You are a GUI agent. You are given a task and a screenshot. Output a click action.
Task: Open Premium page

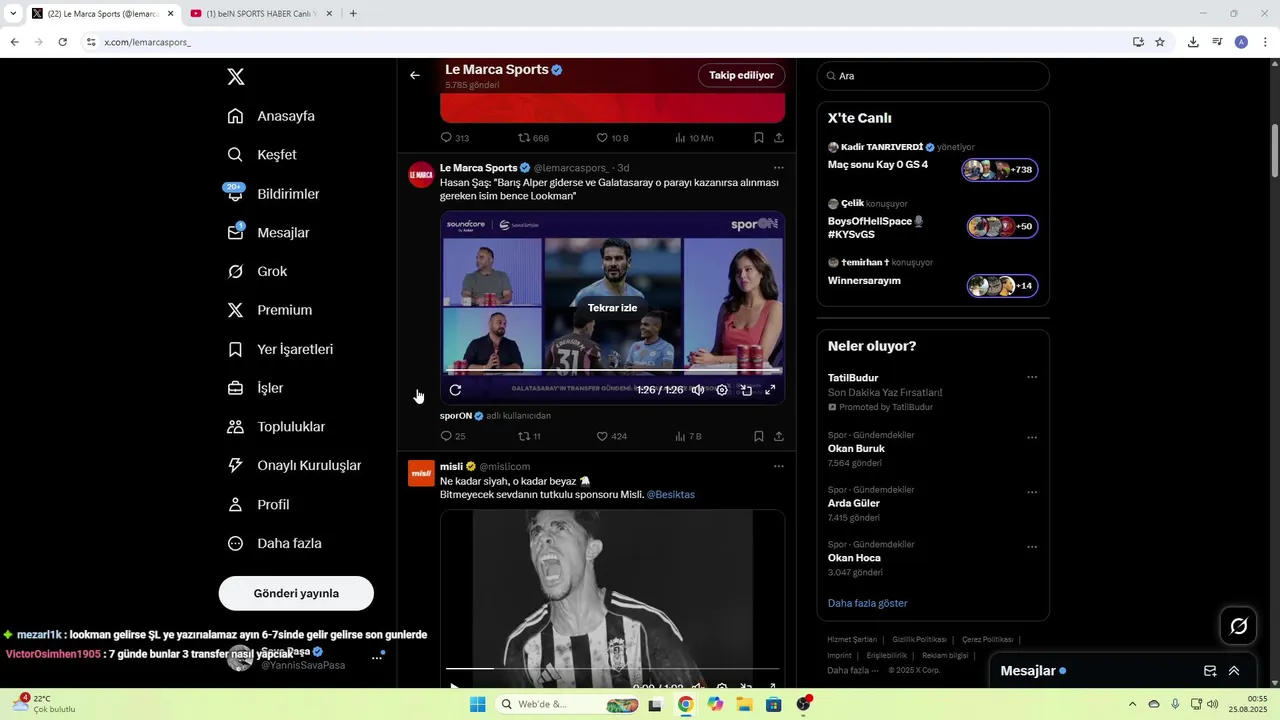pos(270,310)
